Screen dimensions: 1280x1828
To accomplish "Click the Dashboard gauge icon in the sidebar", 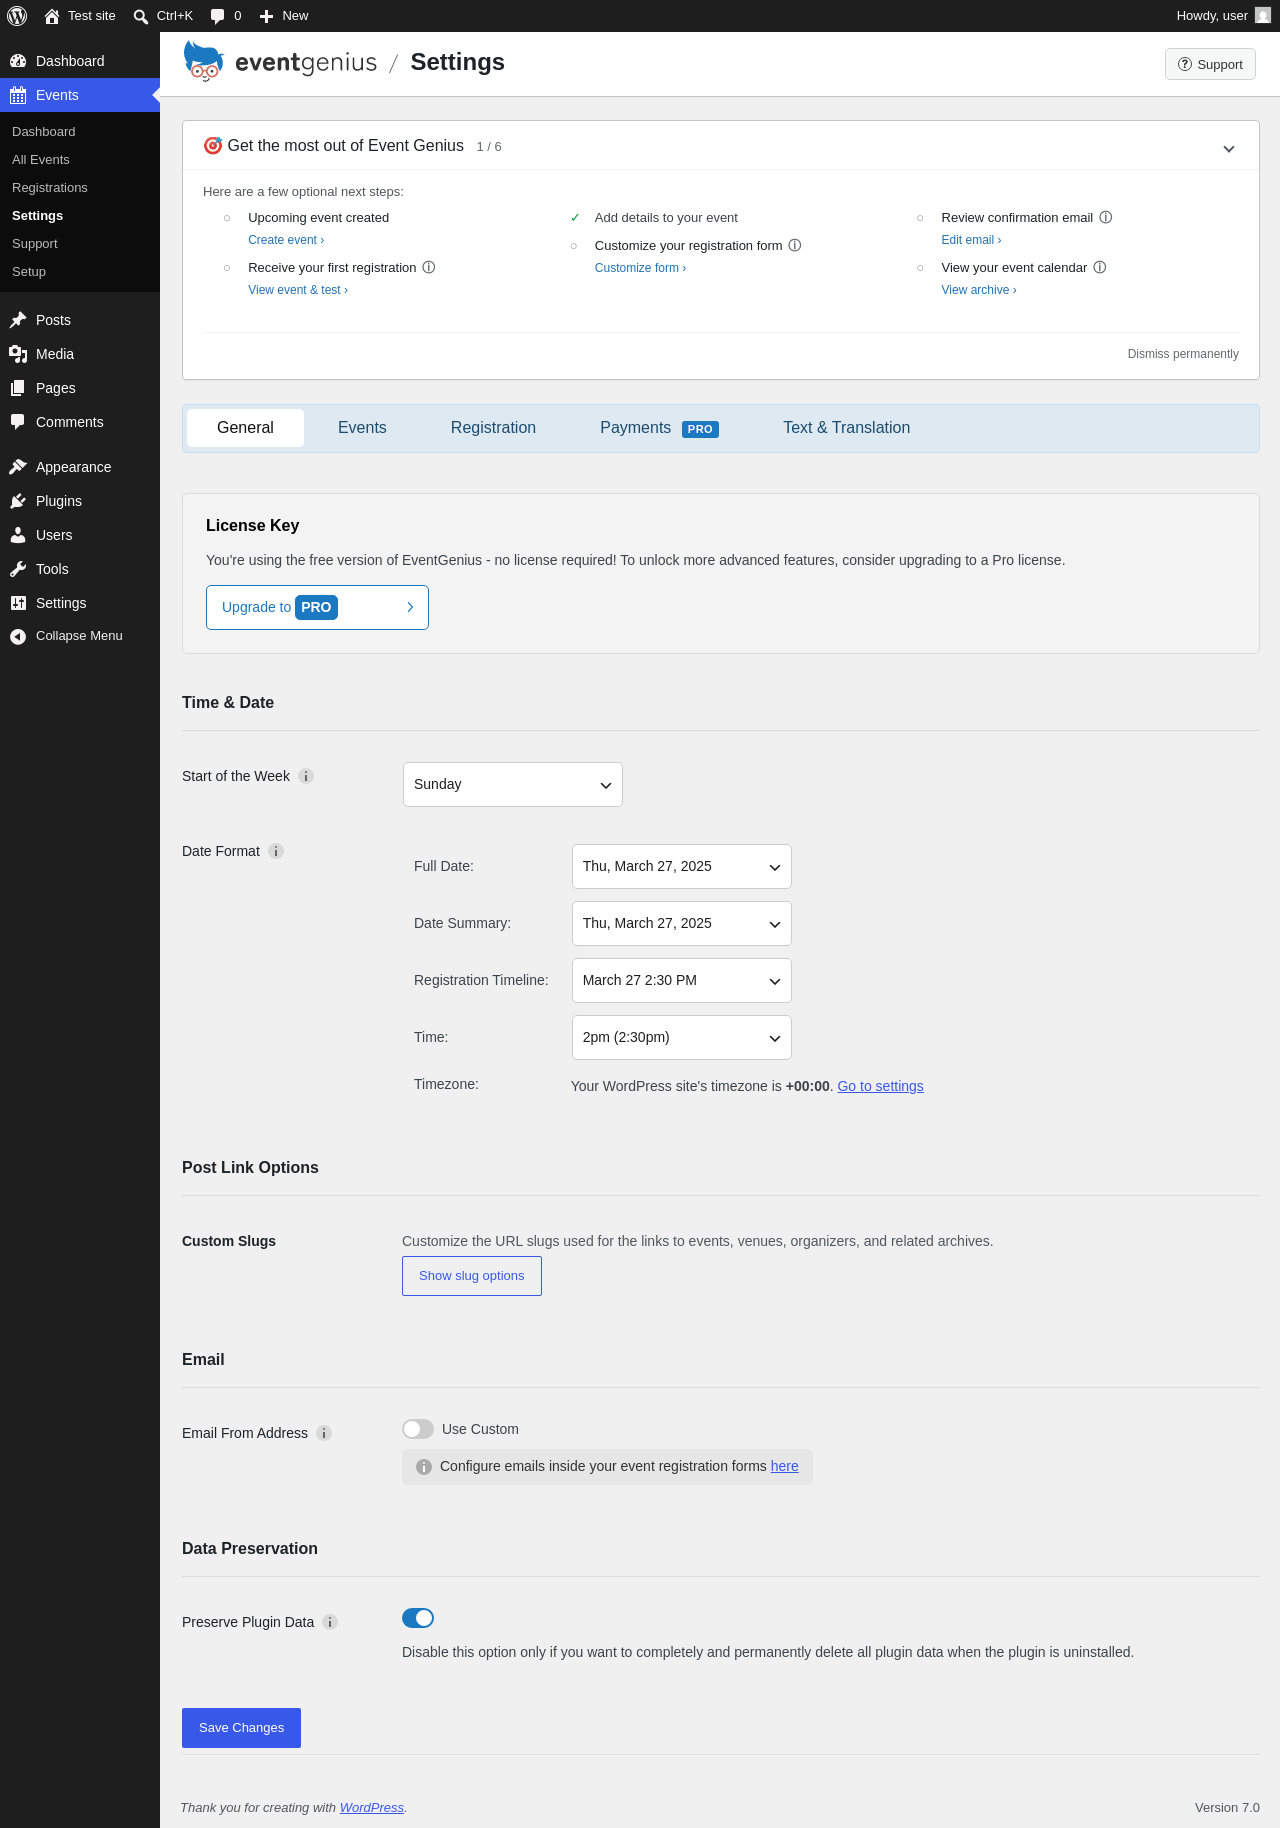I will [x=18, y=61].
